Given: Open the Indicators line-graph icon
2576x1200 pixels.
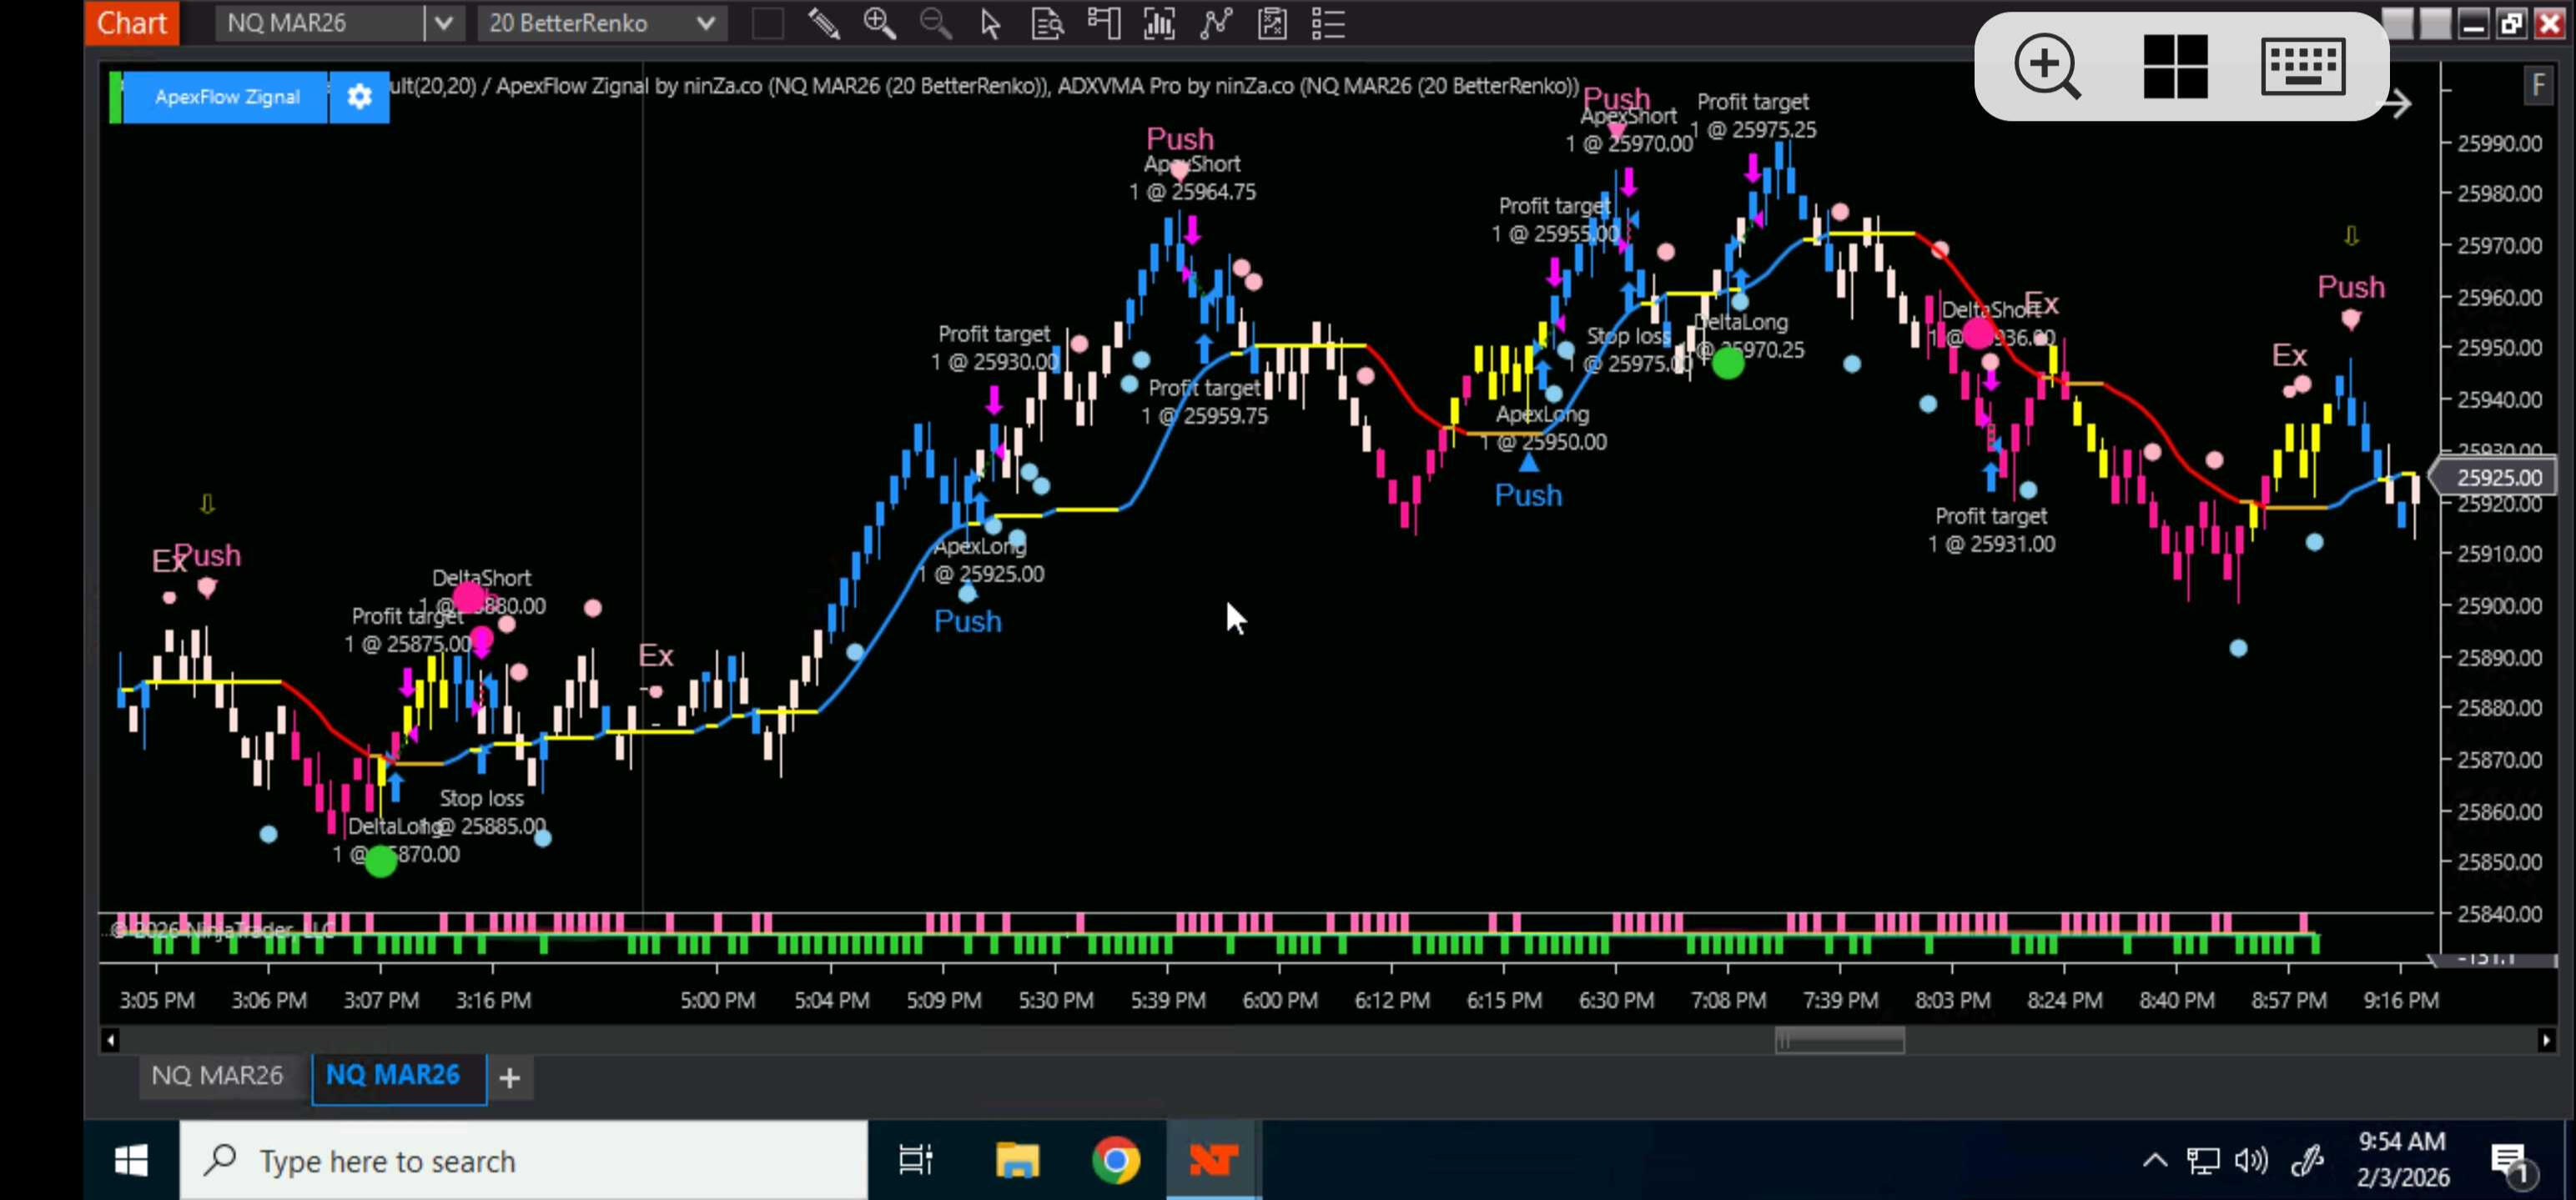Looking at the screenshot, I should (x=1215, y=23).
